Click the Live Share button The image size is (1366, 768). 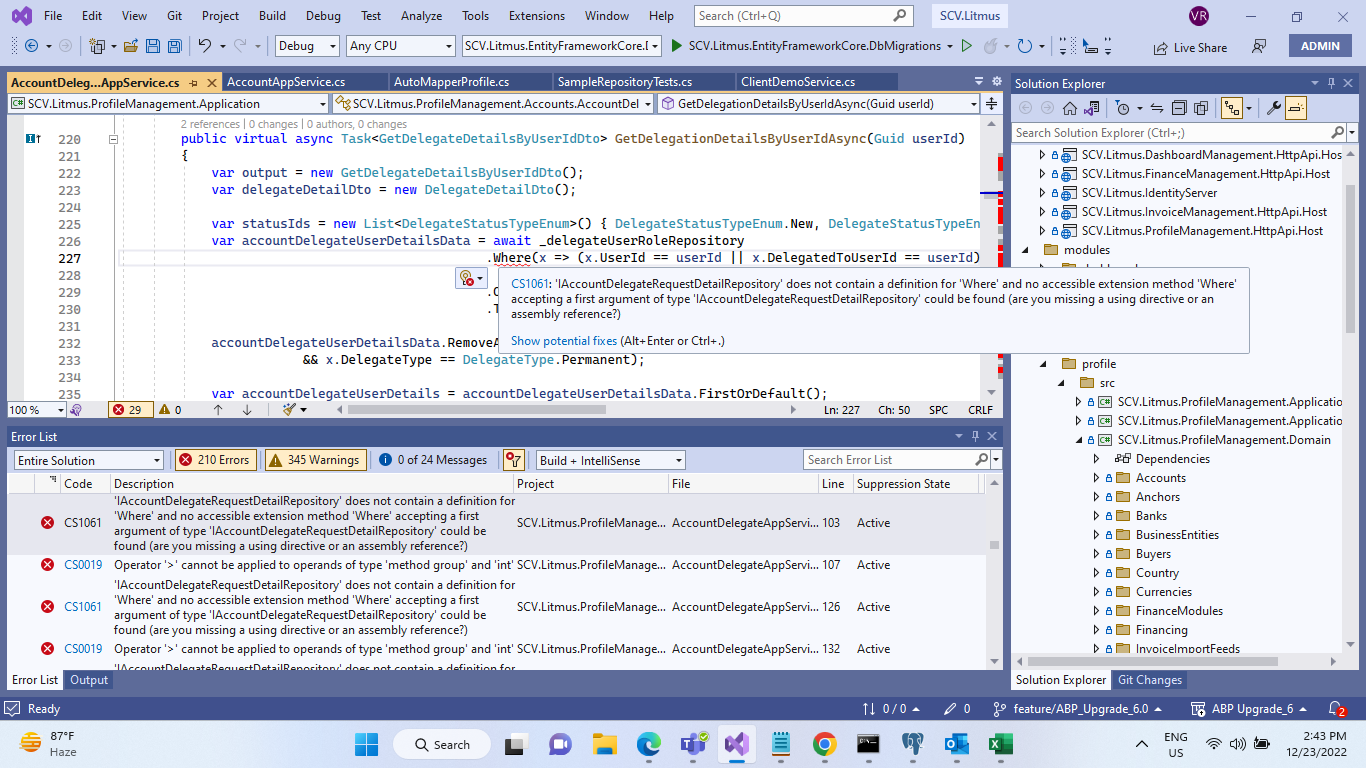pyautogui.click(x=1189, y=47)
